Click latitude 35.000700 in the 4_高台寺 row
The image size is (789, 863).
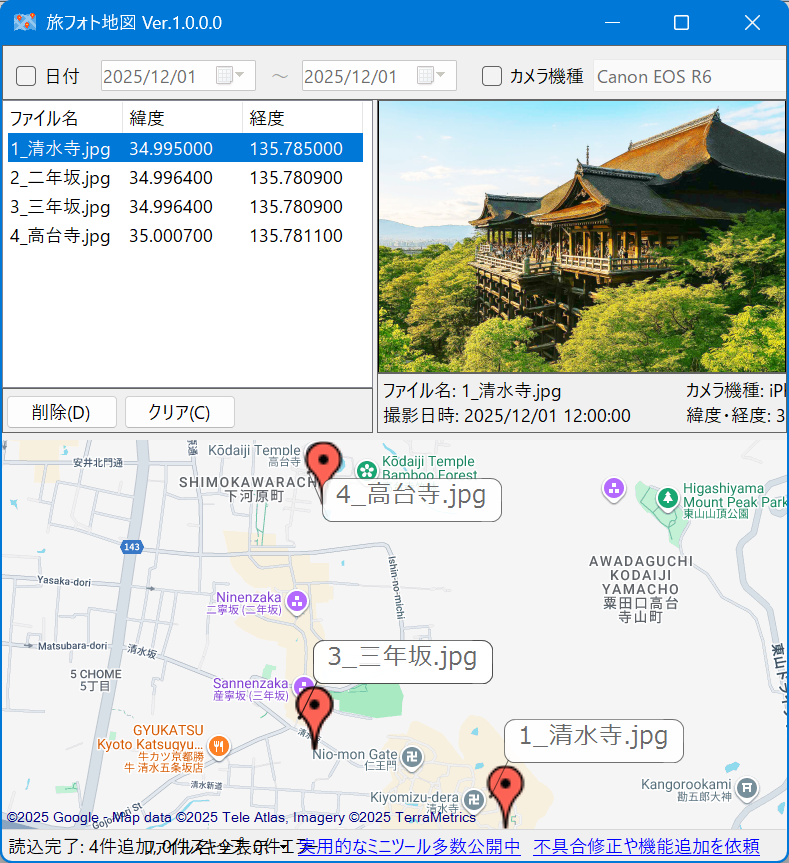coord(171,236)
